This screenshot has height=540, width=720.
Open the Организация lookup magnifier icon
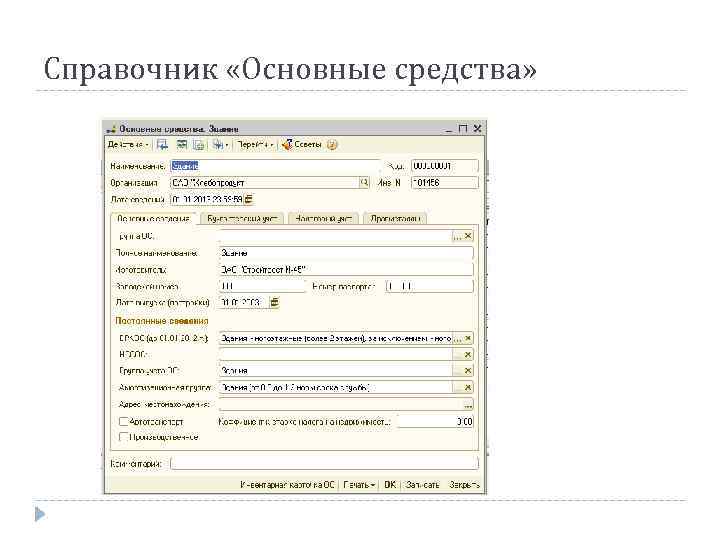pyautogui.click(x=364, y=183)
